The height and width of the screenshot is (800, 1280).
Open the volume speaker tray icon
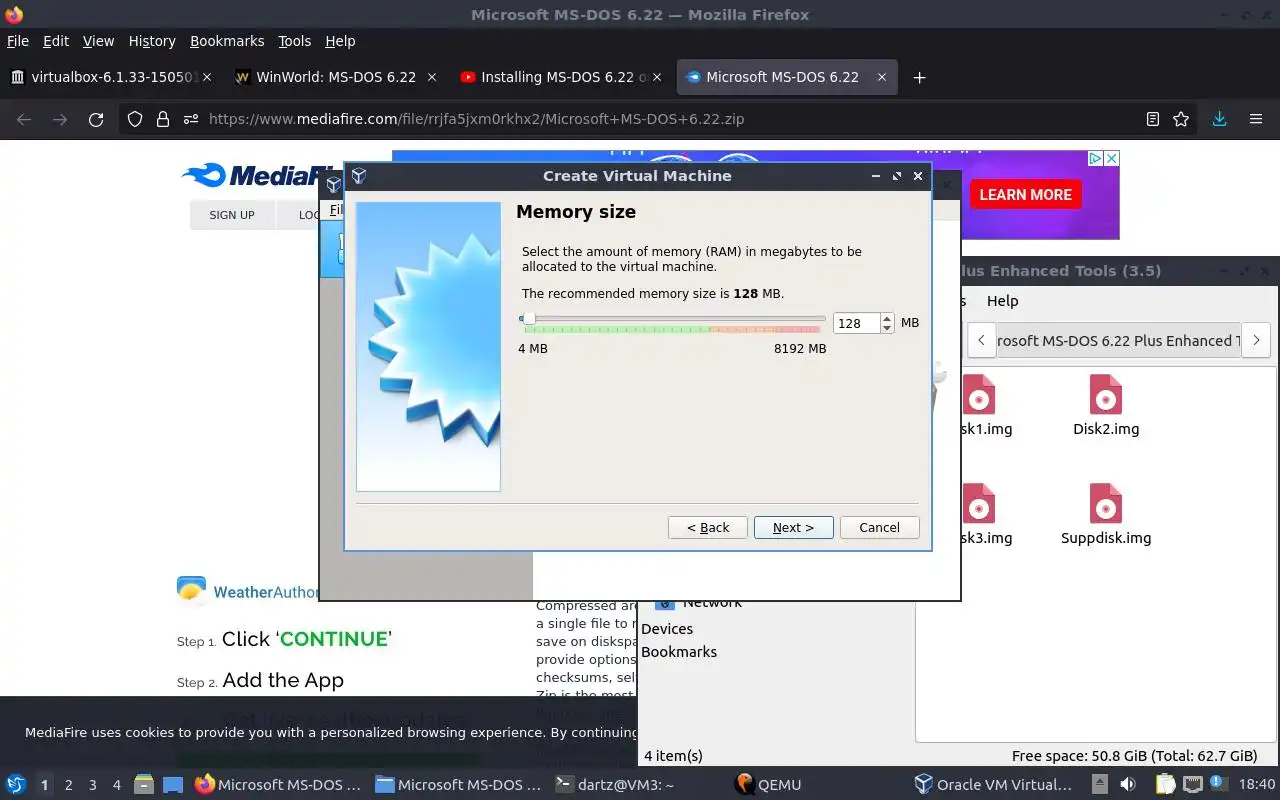click(x=1128, y=784)
